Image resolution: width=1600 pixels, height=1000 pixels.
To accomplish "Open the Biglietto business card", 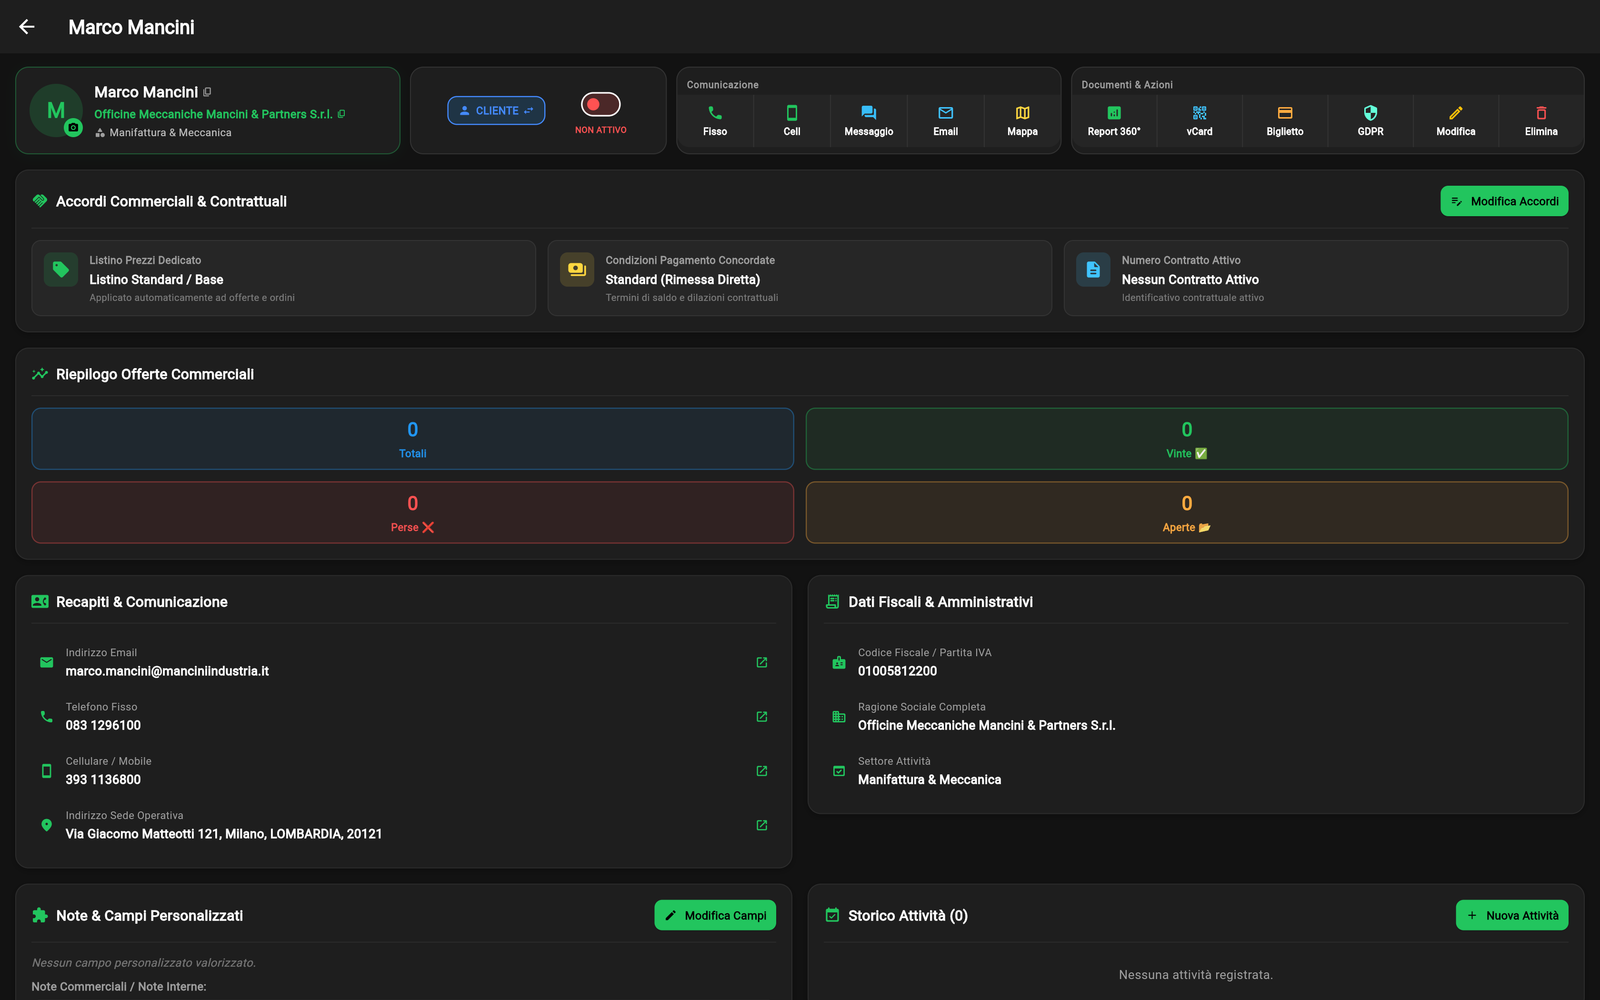I will [1285, 121].
